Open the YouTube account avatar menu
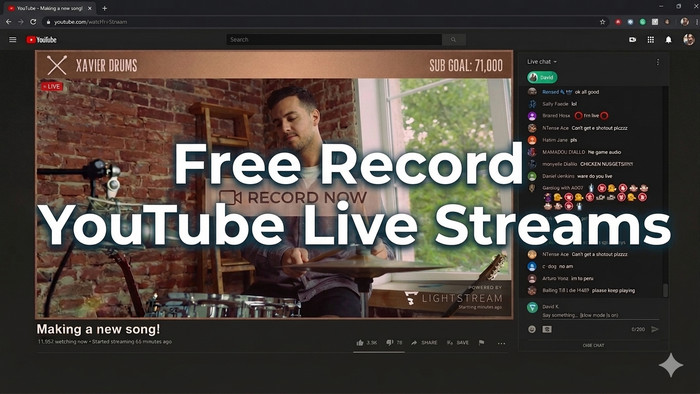Viewport: 700px width, 394px height. coord(688,39)
